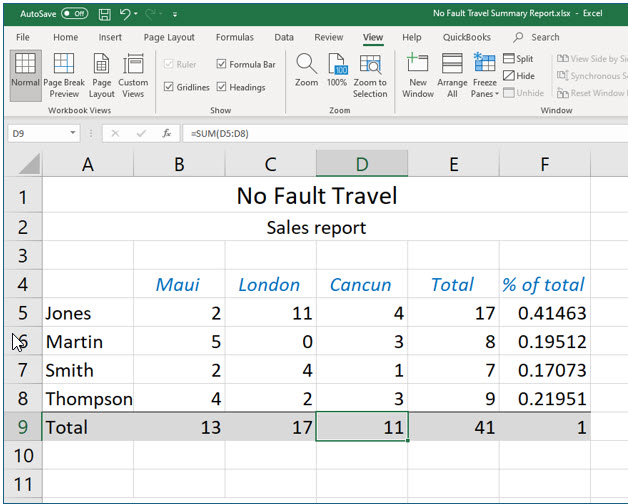
Task: Click the Enter checkmark in formula bar
Action: click(x=141, y=133)
